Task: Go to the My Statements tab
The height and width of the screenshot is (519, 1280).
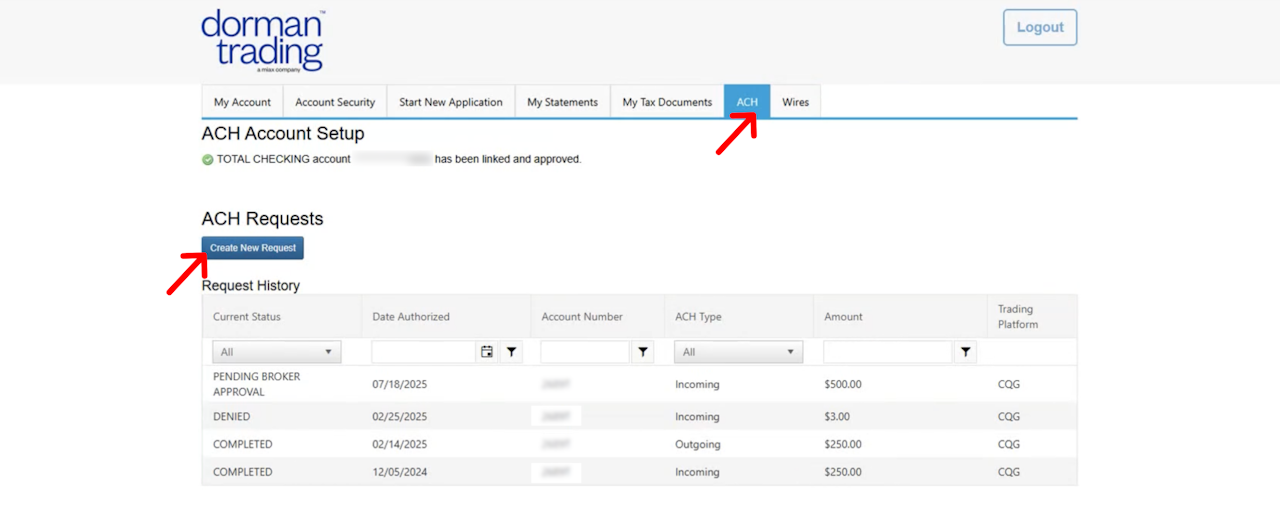Action: pos(562,102)
